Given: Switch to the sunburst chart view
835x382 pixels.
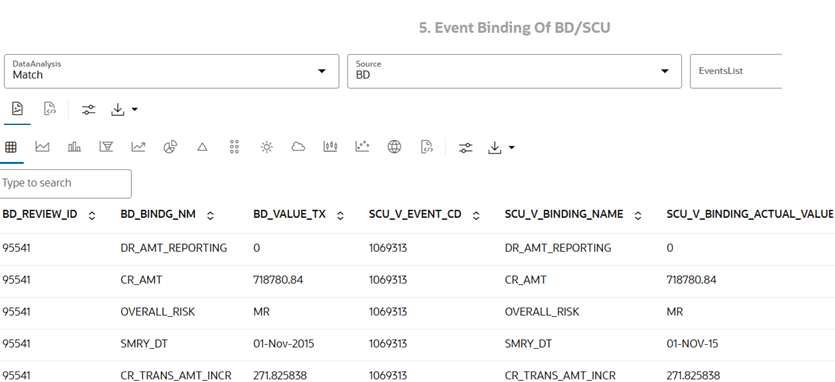Looking at the screenshot, I should click(x=266, y=148).
